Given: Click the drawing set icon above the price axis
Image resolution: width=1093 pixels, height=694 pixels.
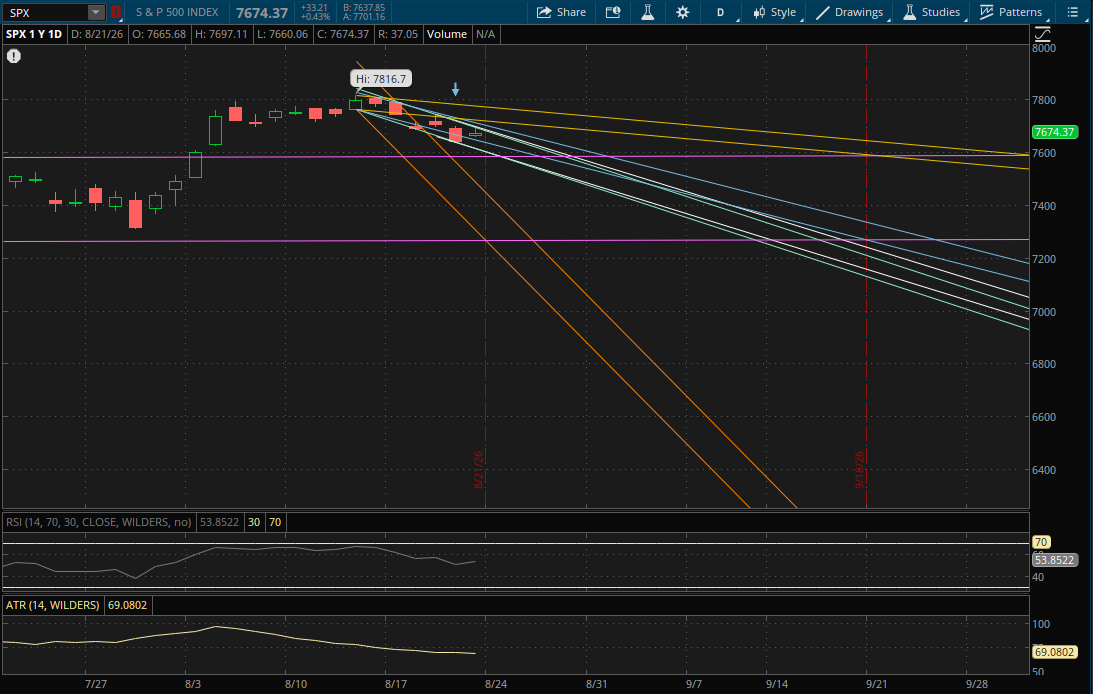Looking at the screenshot, I should point(1042,33).
